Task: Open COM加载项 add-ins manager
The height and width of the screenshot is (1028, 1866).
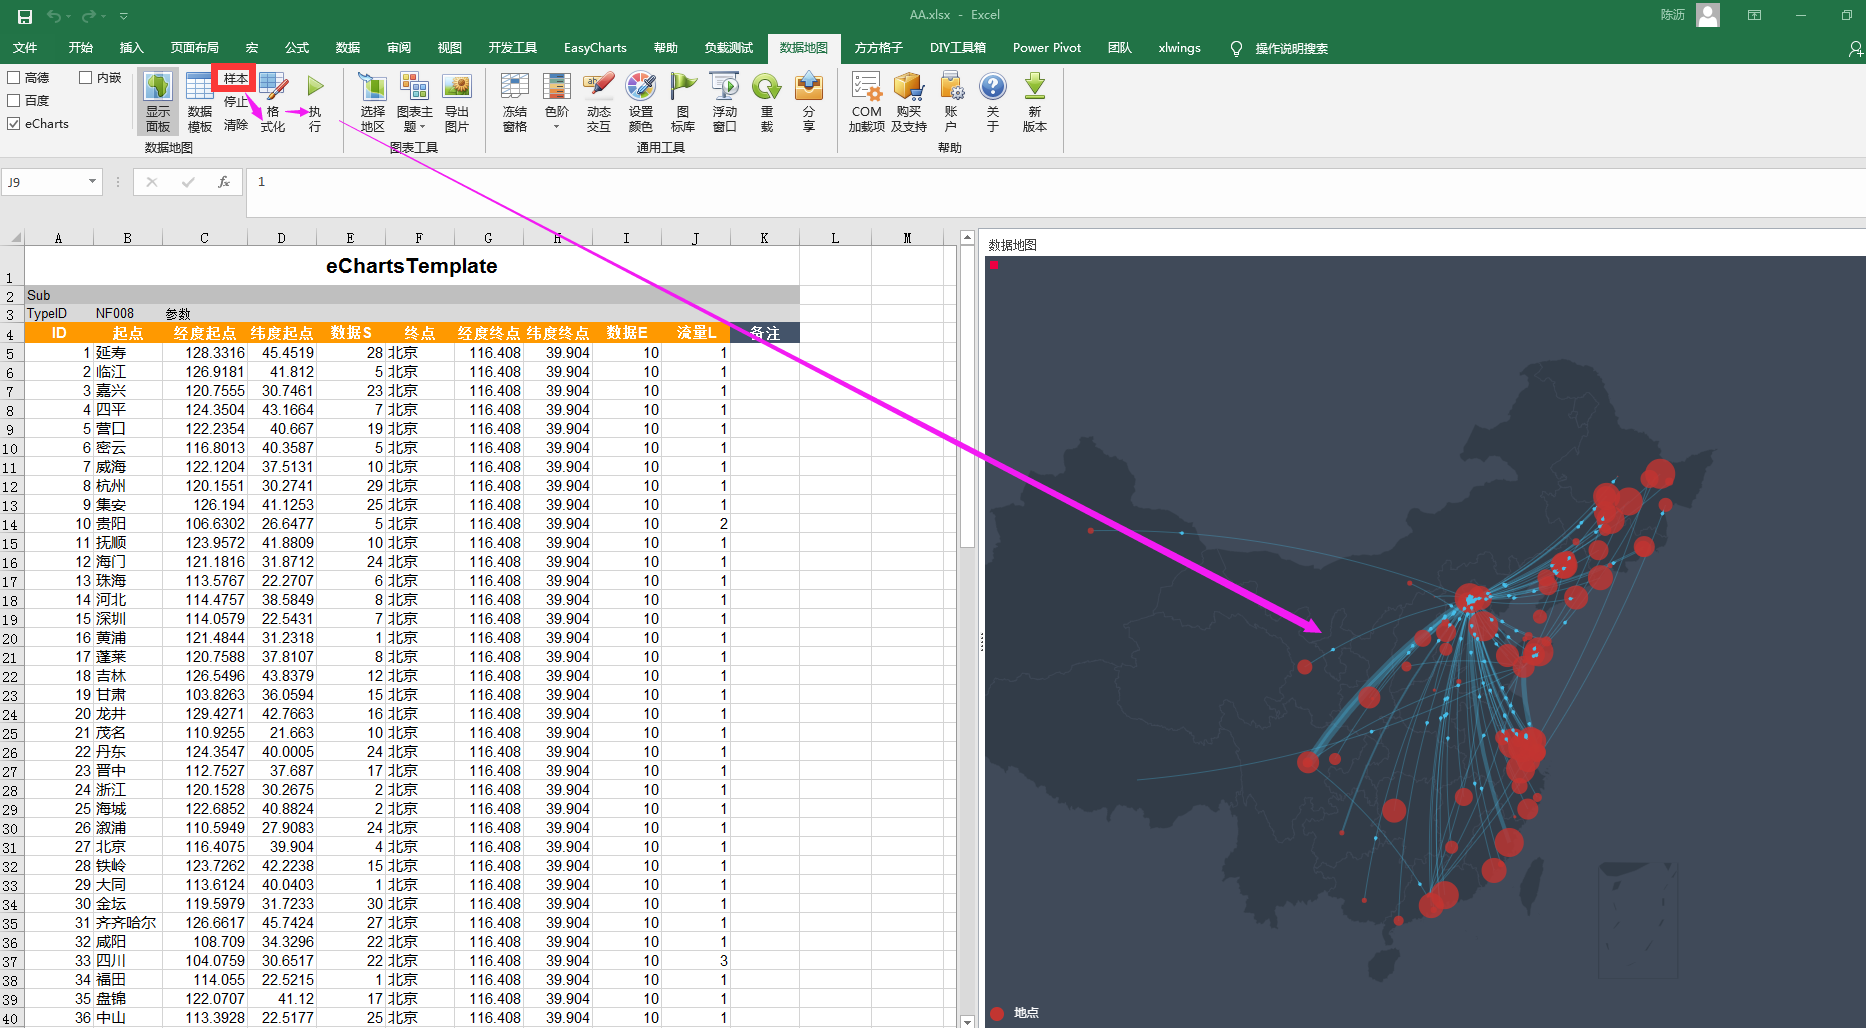Action: [865, 100]
